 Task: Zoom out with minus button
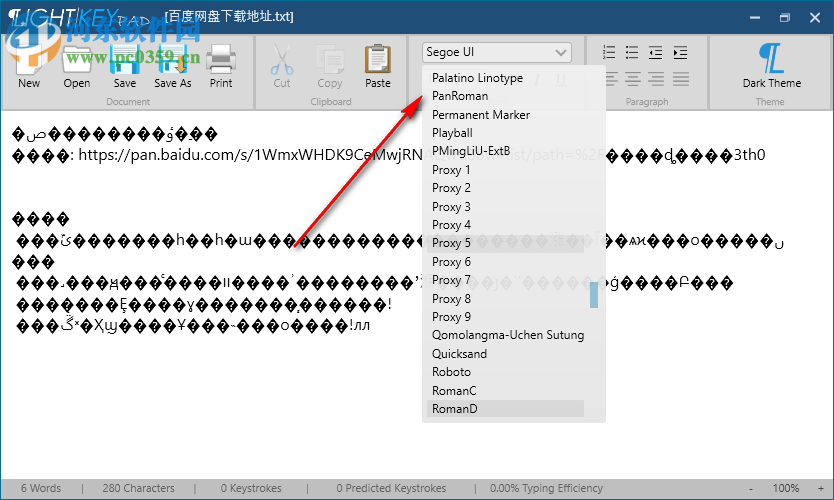(x=751, y=488)
